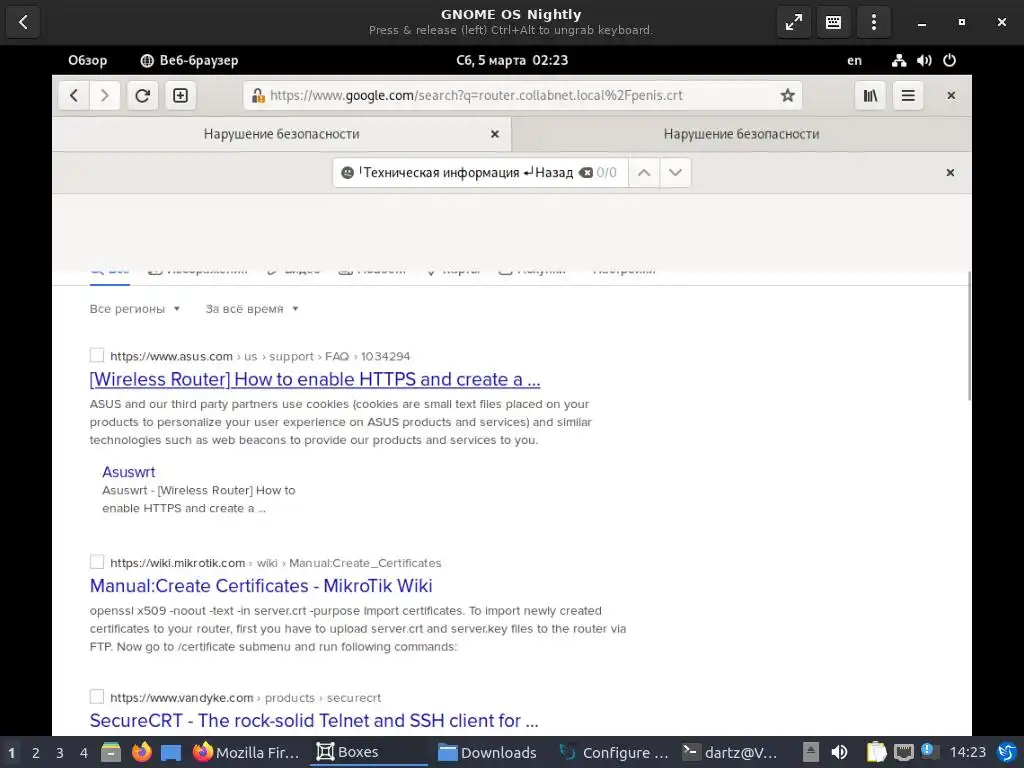Open SecureCRT rock-solid Telnet result link
The image size is (1024, 768).
pos(314,720)
